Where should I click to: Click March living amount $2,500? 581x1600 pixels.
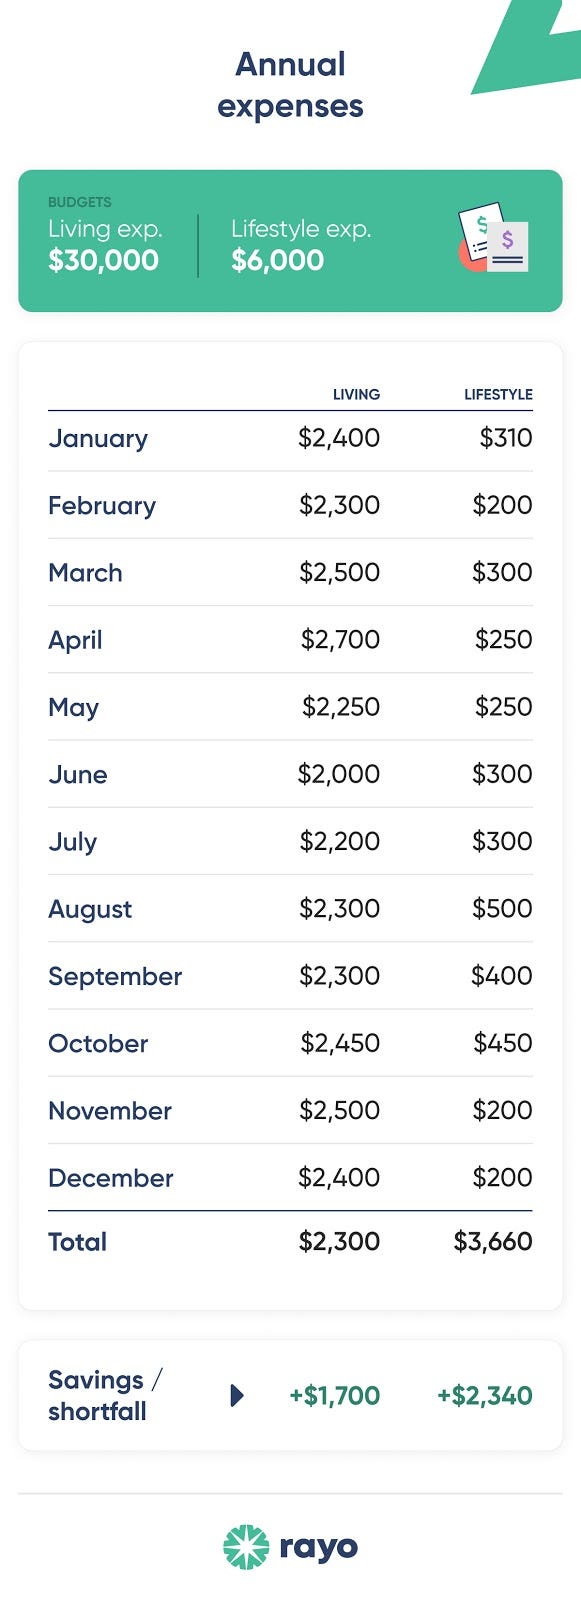point(339,572)
